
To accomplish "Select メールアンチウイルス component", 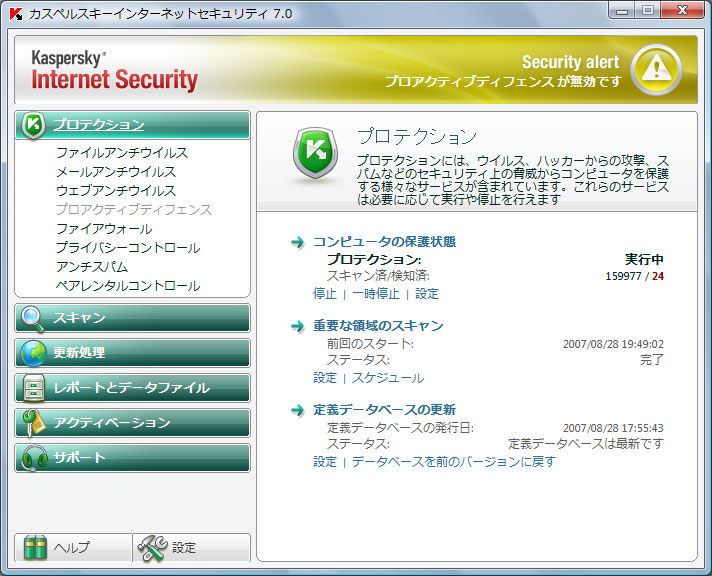I will (x=116, y=172).
